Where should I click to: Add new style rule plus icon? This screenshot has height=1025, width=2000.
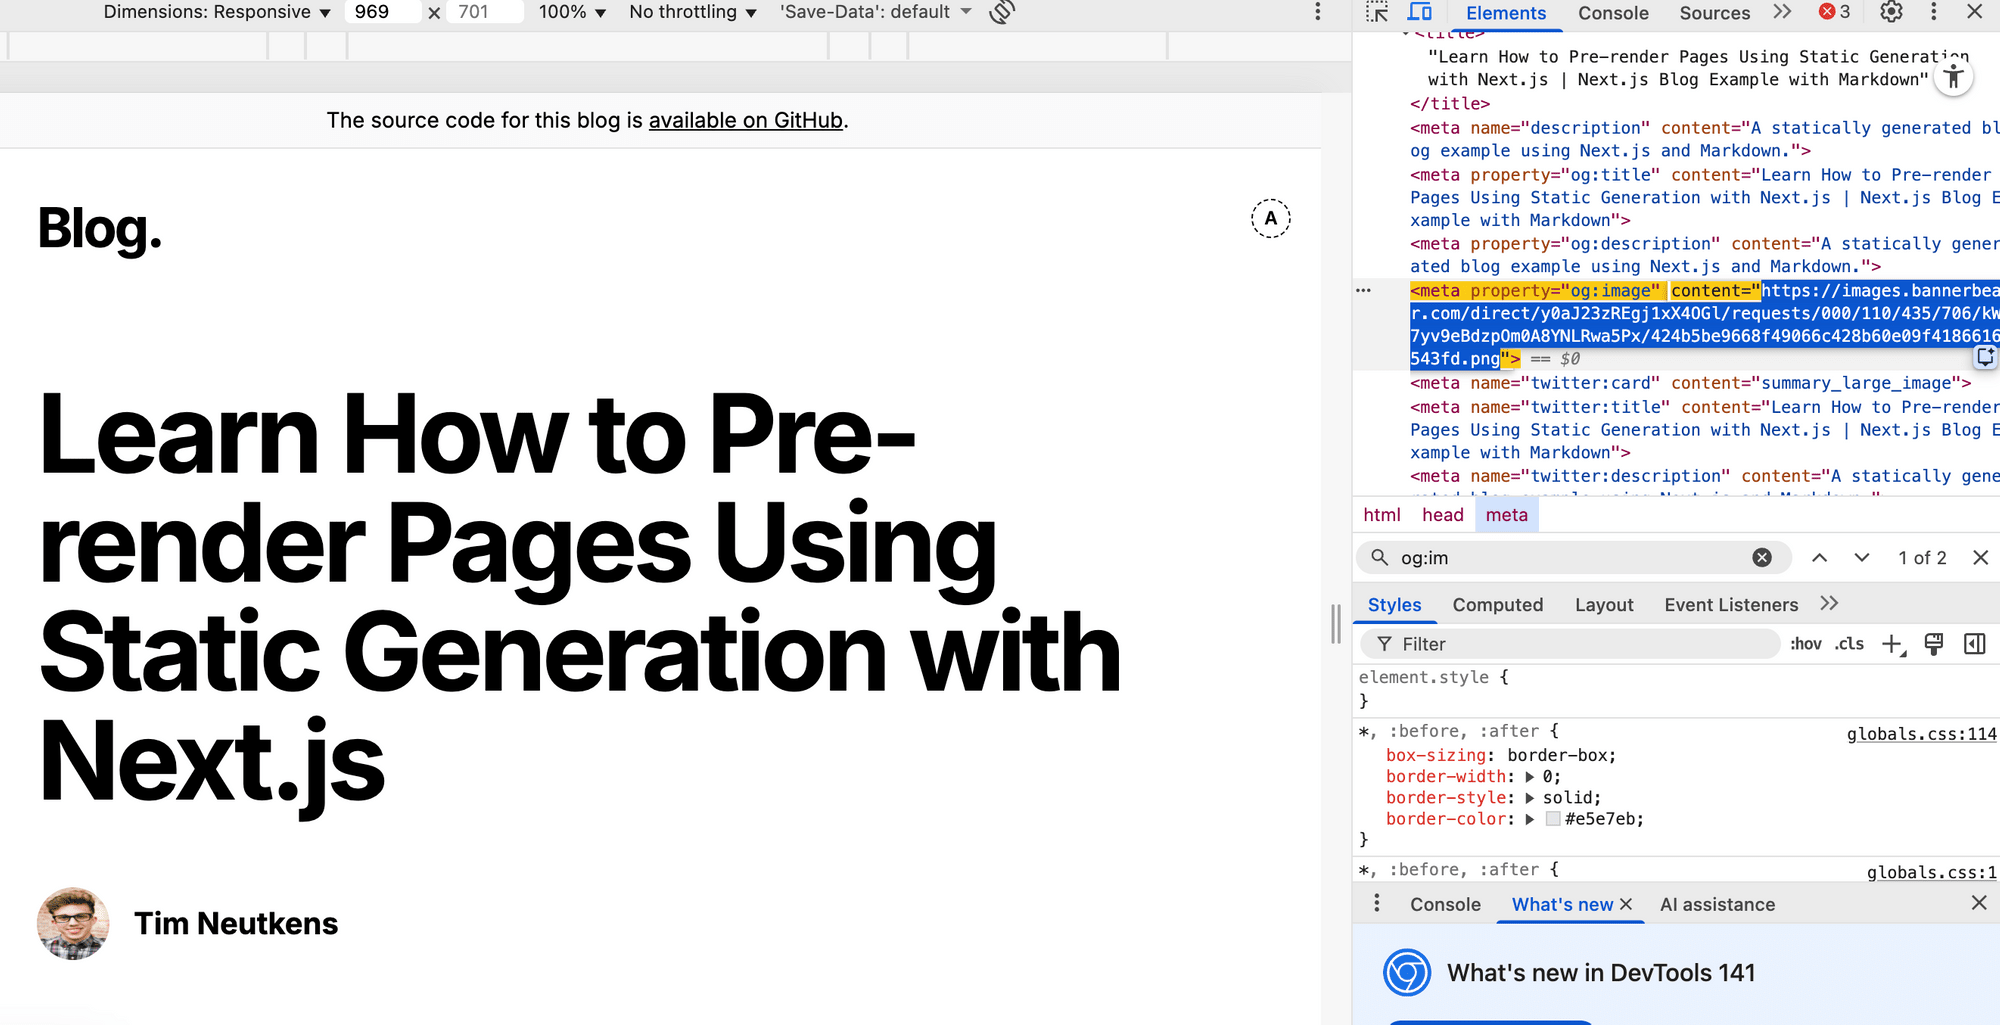coord(1892,644)
